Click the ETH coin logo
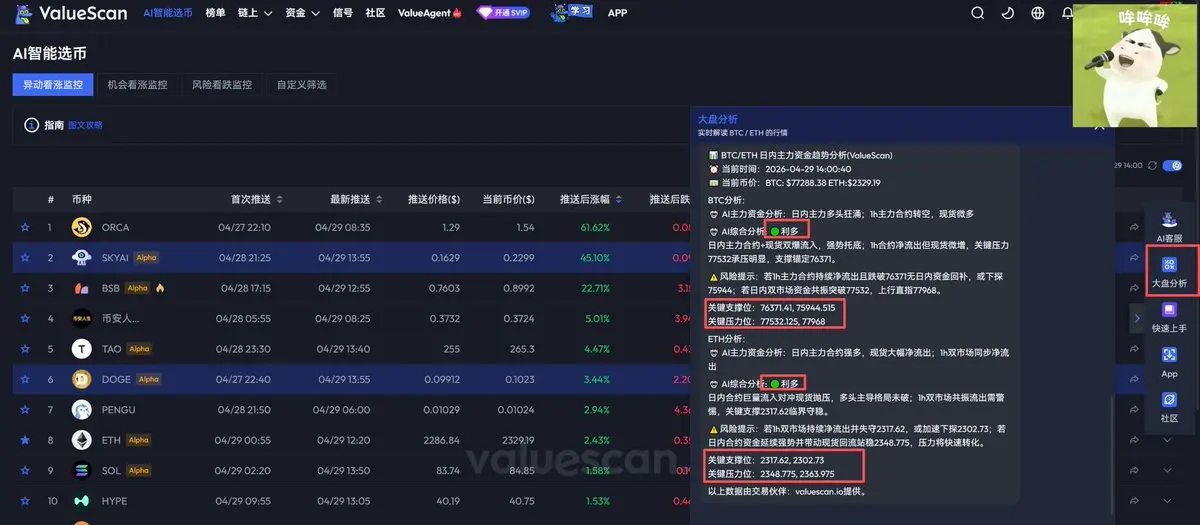The height and width of the screenshot is (525, 1200). click(x=82, y=440)
